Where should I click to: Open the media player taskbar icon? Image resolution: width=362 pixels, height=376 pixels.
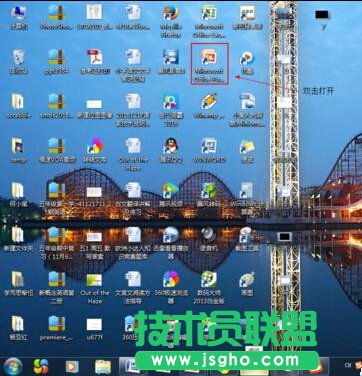(72, 367)
